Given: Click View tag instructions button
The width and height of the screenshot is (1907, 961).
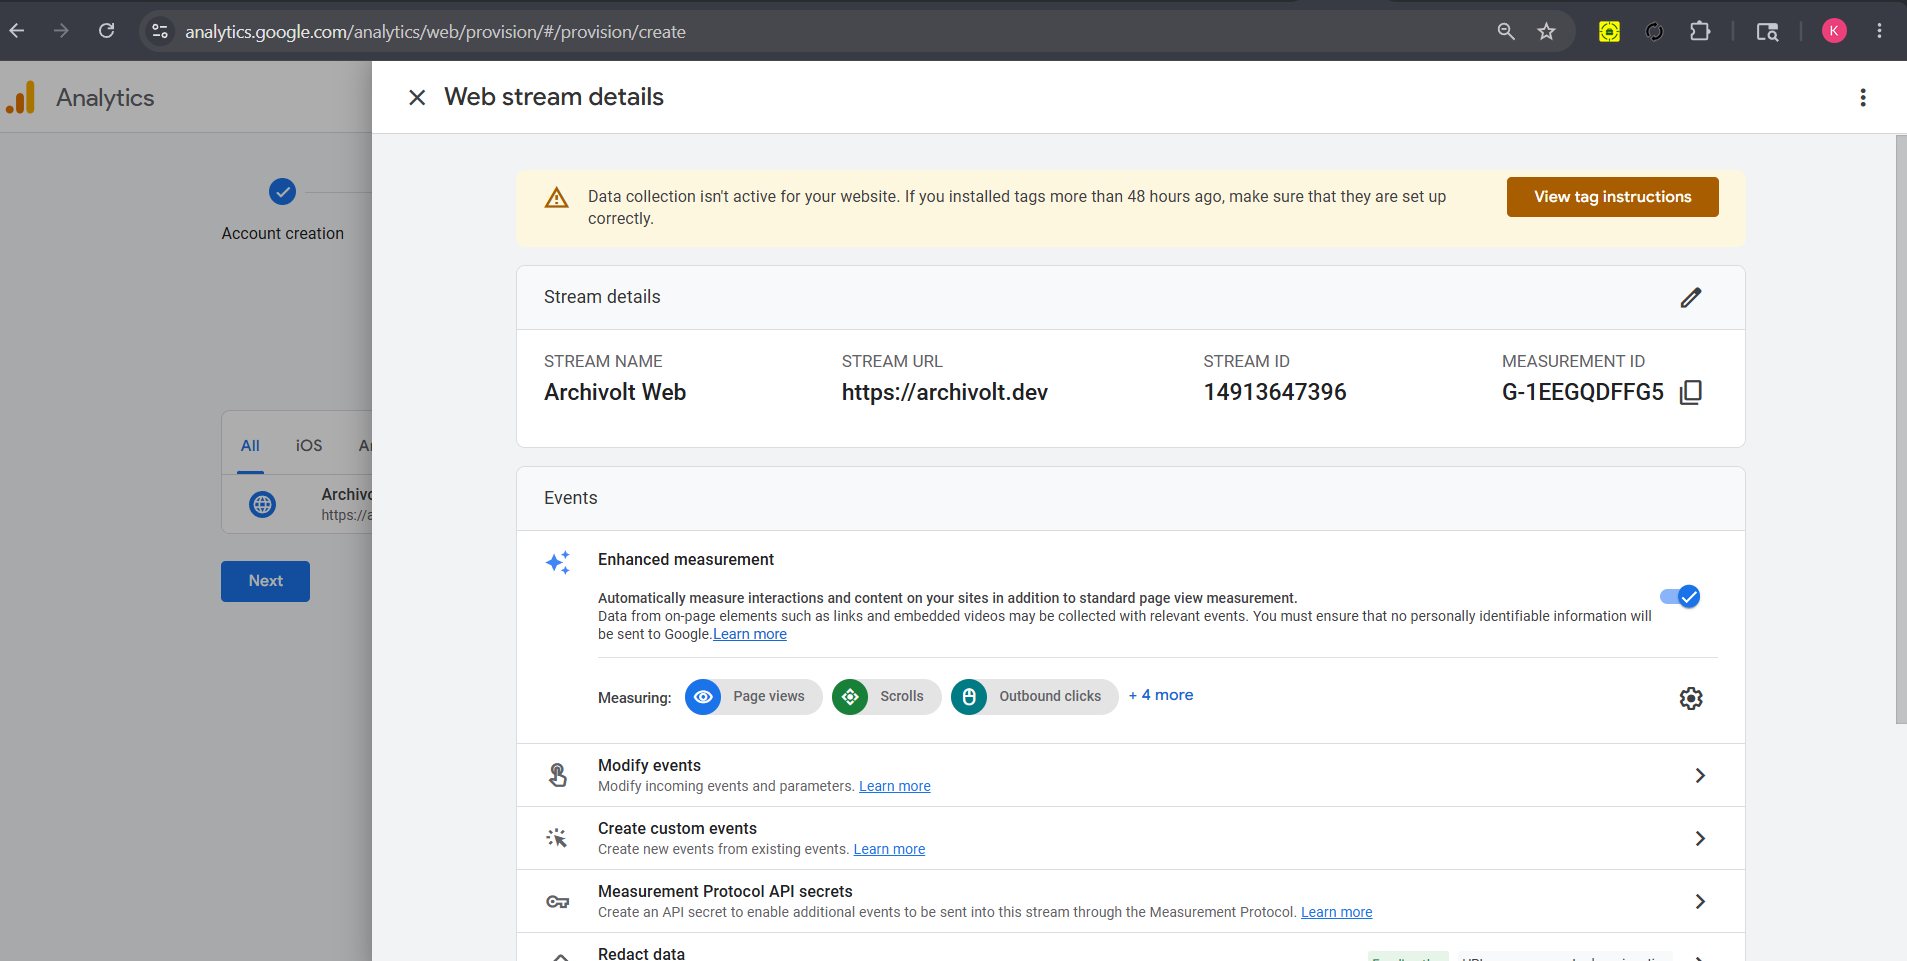Looking at the screenshot, I should 1612,197.
